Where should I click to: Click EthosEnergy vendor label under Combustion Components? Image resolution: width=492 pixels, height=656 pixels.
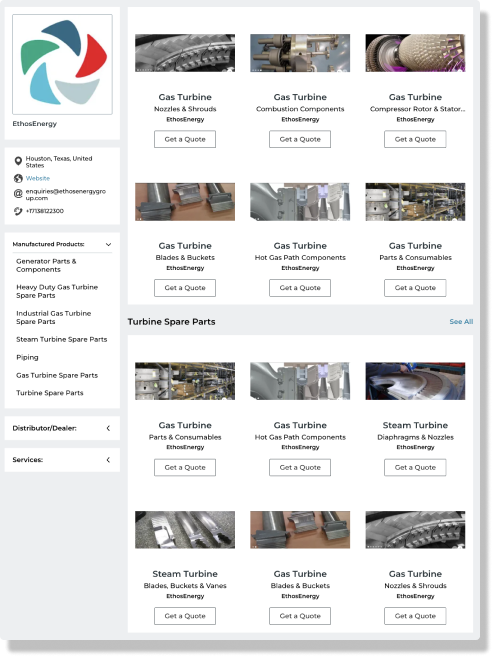tap(300, 120)
